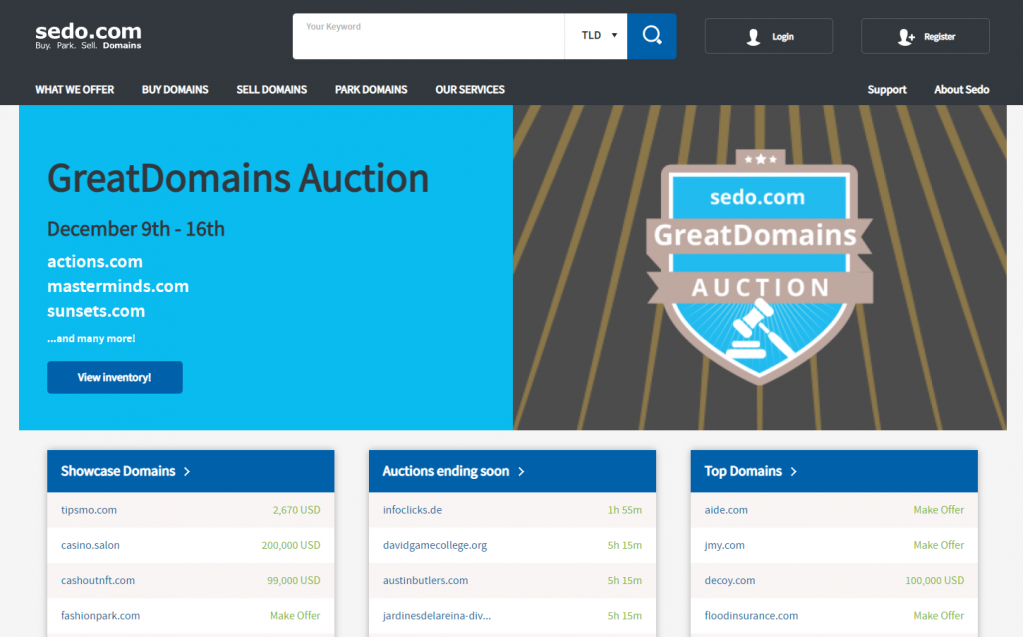The height and width of the screenshot is (637, 1023).
Task: Open the austinbutlers.com auction
Action: [425, 580]
